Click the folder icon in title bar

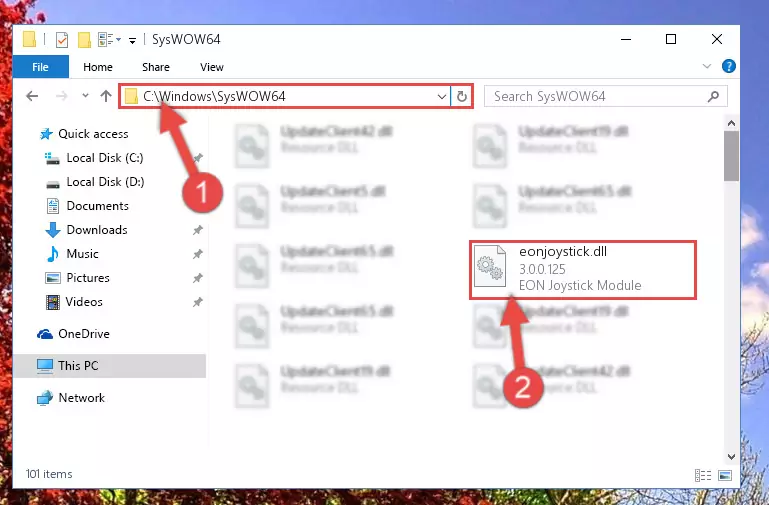click(29, 39)
